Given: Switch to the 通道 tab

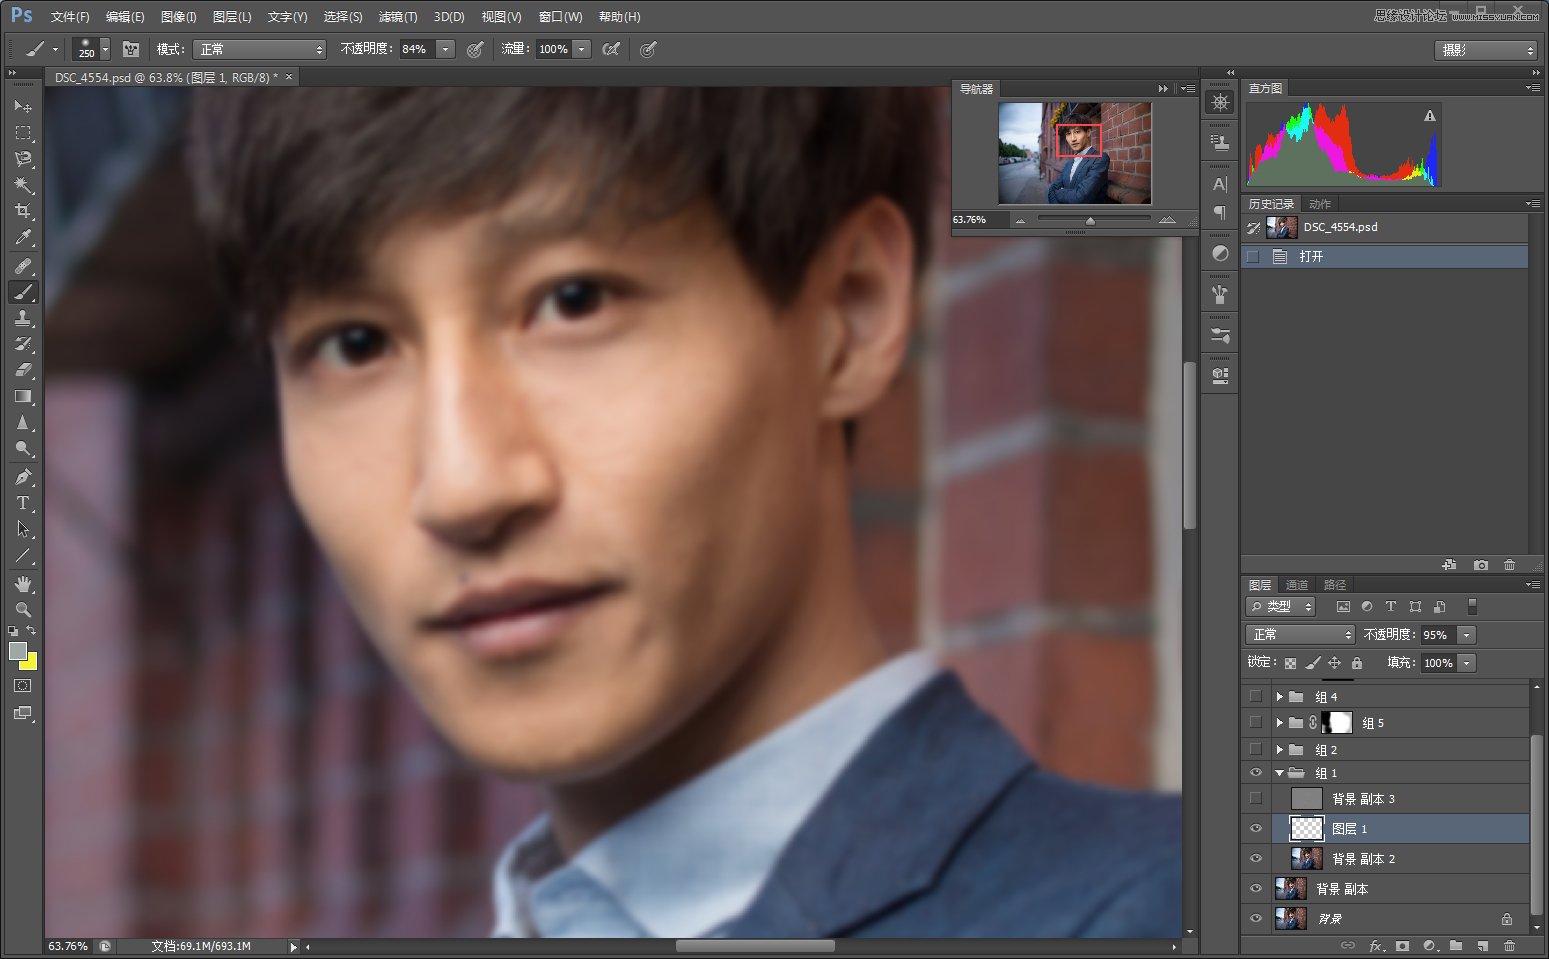Looking at the screenshot, I should [1296, 584].
